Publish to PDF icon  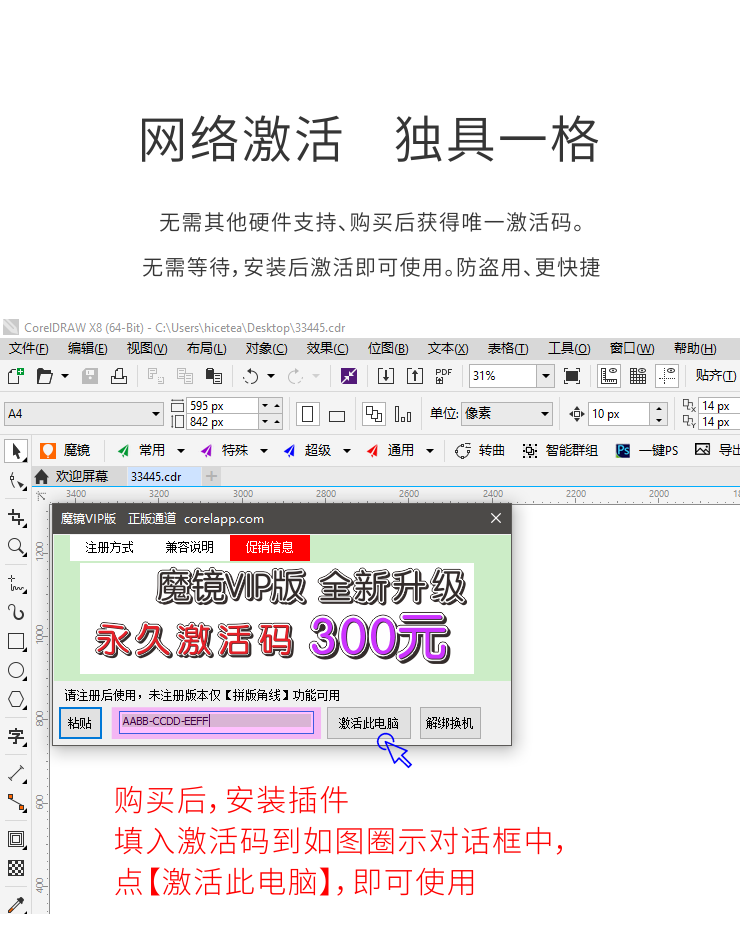(443, 376)
